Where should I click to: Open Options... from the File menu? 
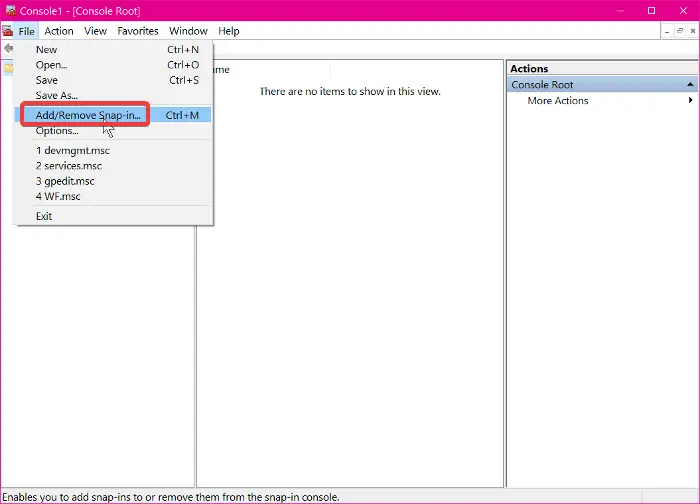pos(114,131)
